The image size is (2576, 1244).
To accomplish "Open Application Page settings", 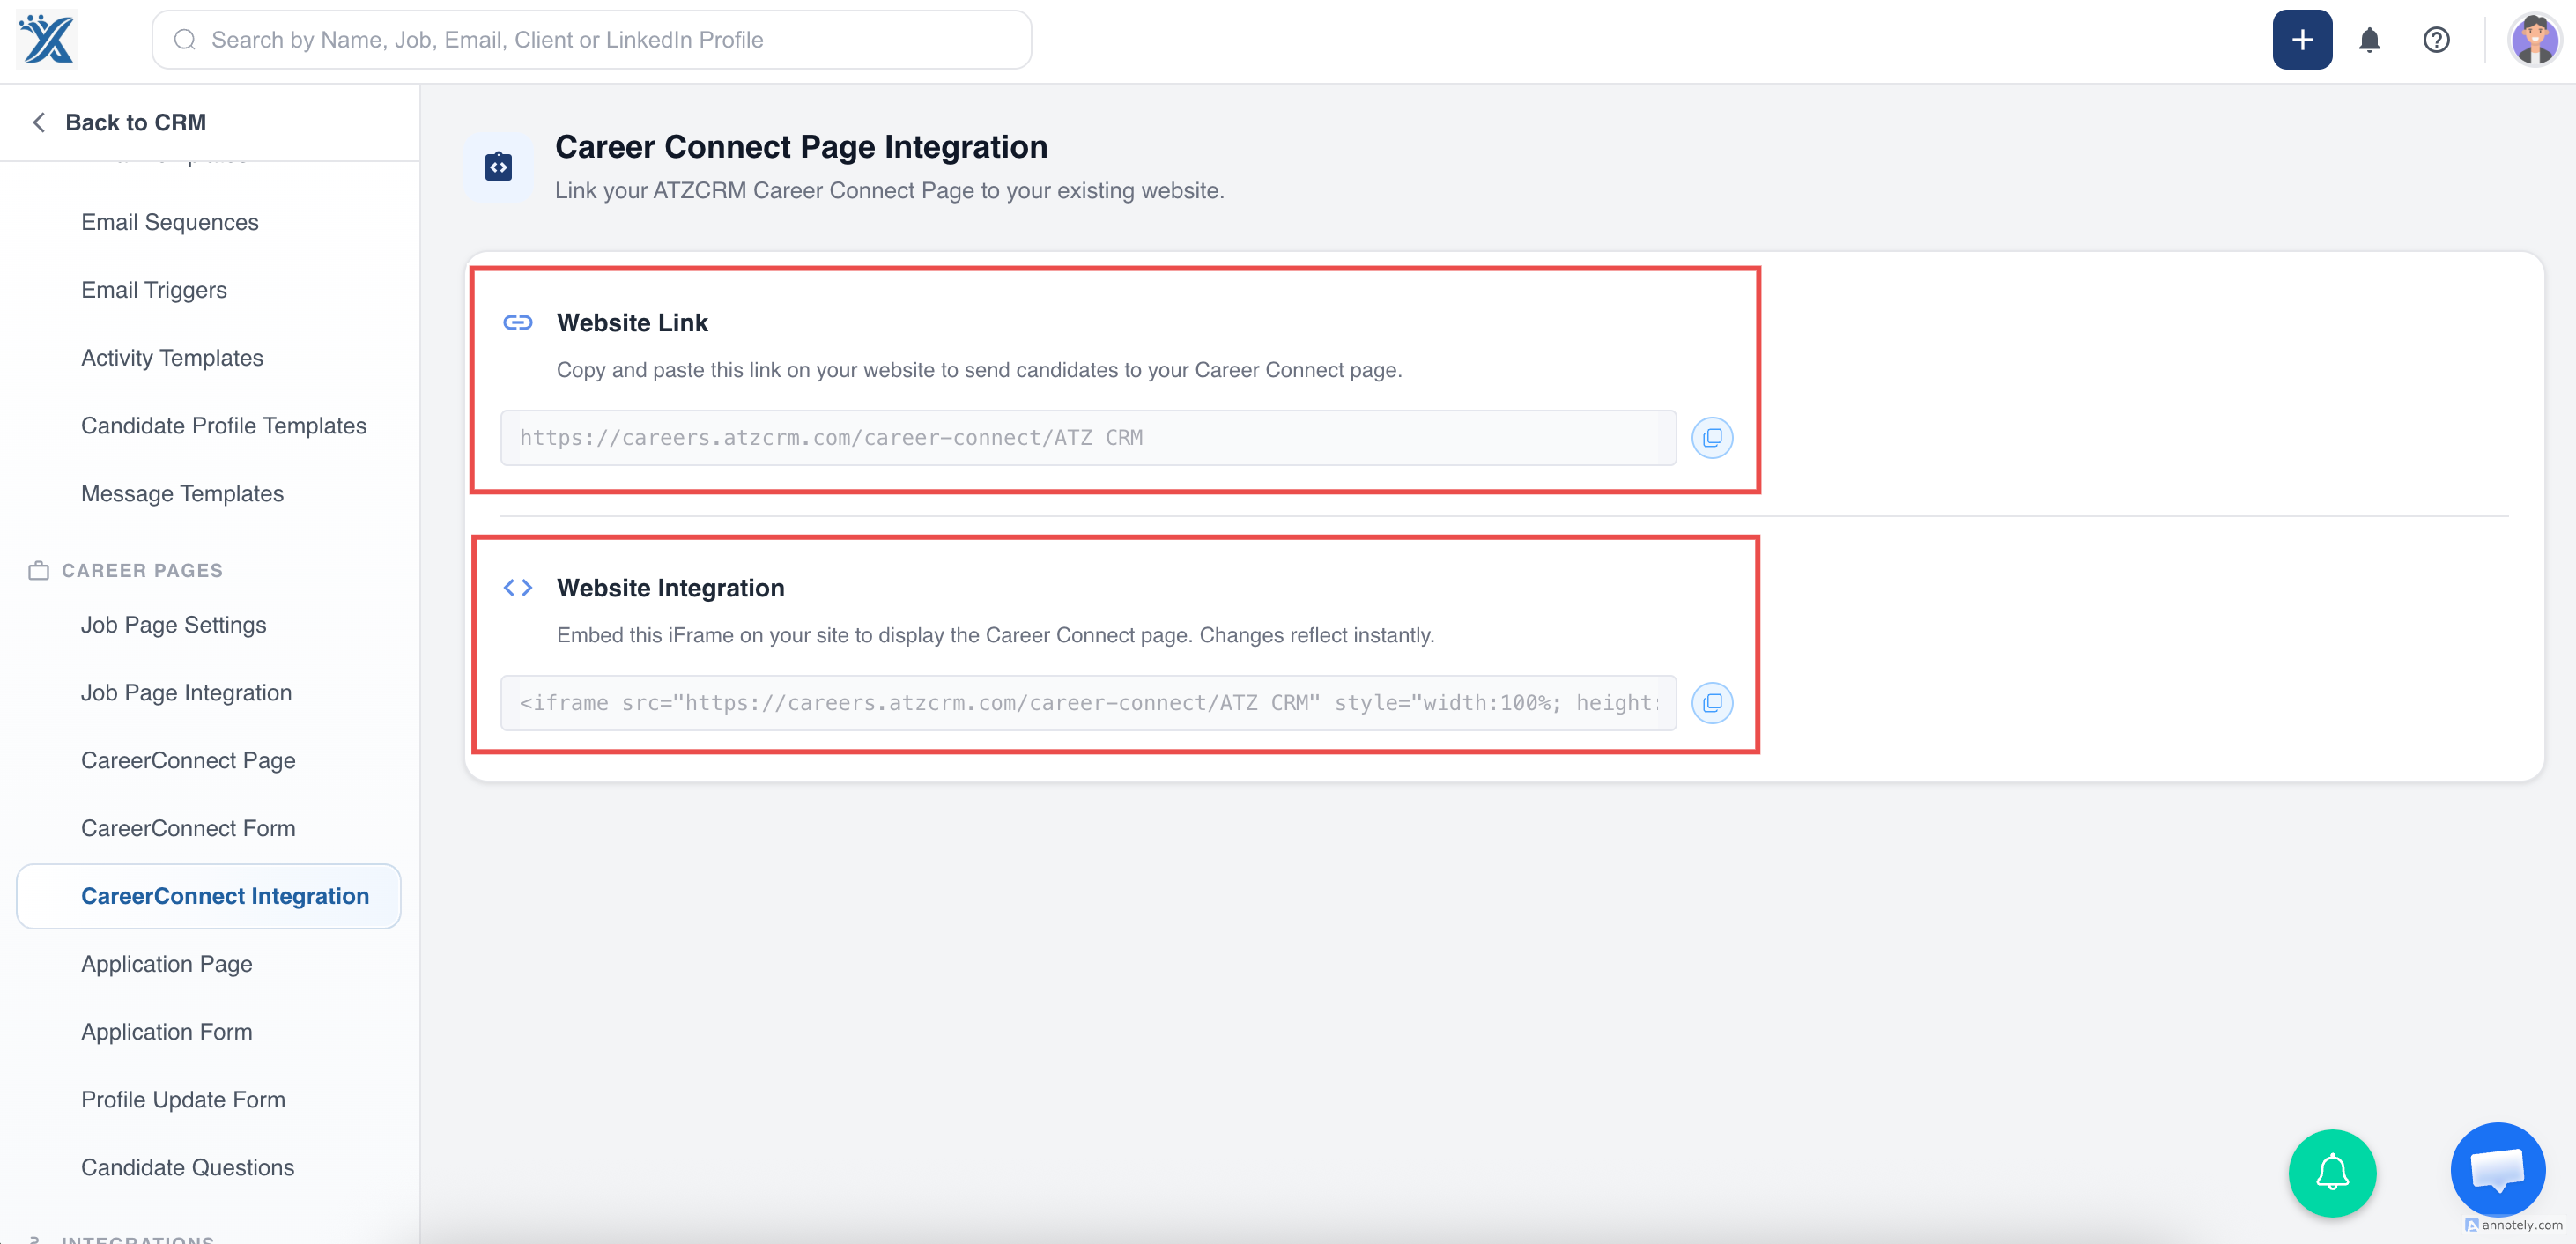I will 167,964.
